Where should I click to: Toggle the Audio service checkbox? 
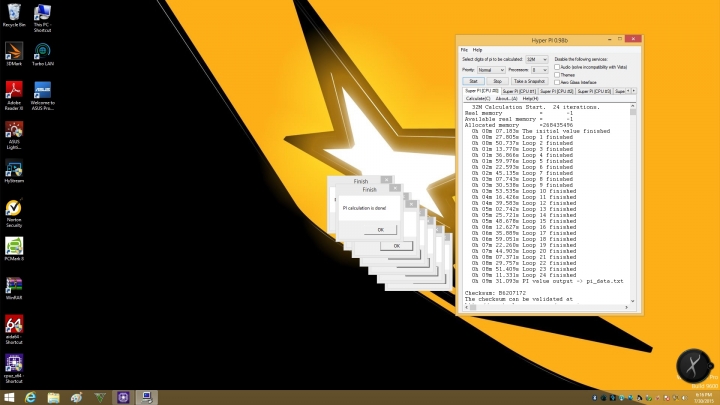[x=557, y=67]
